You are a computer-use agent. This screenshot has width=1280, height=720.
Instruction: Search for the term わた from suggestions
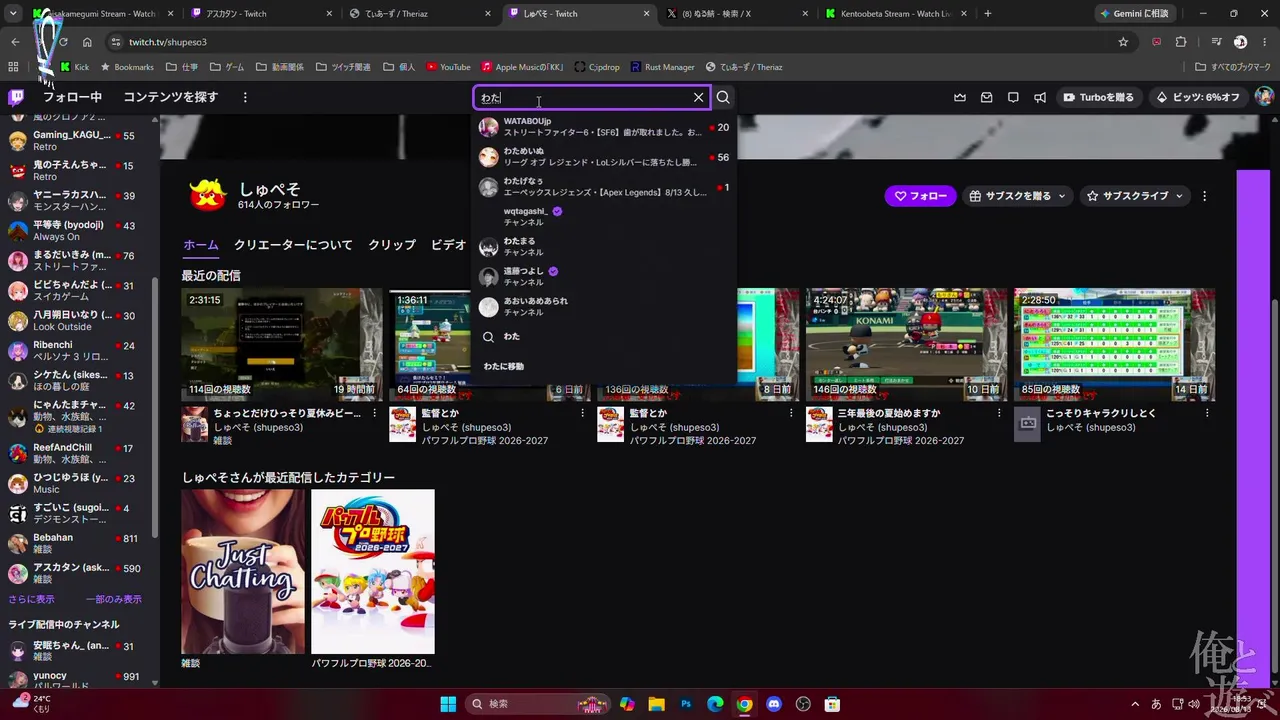pos(604,337)
